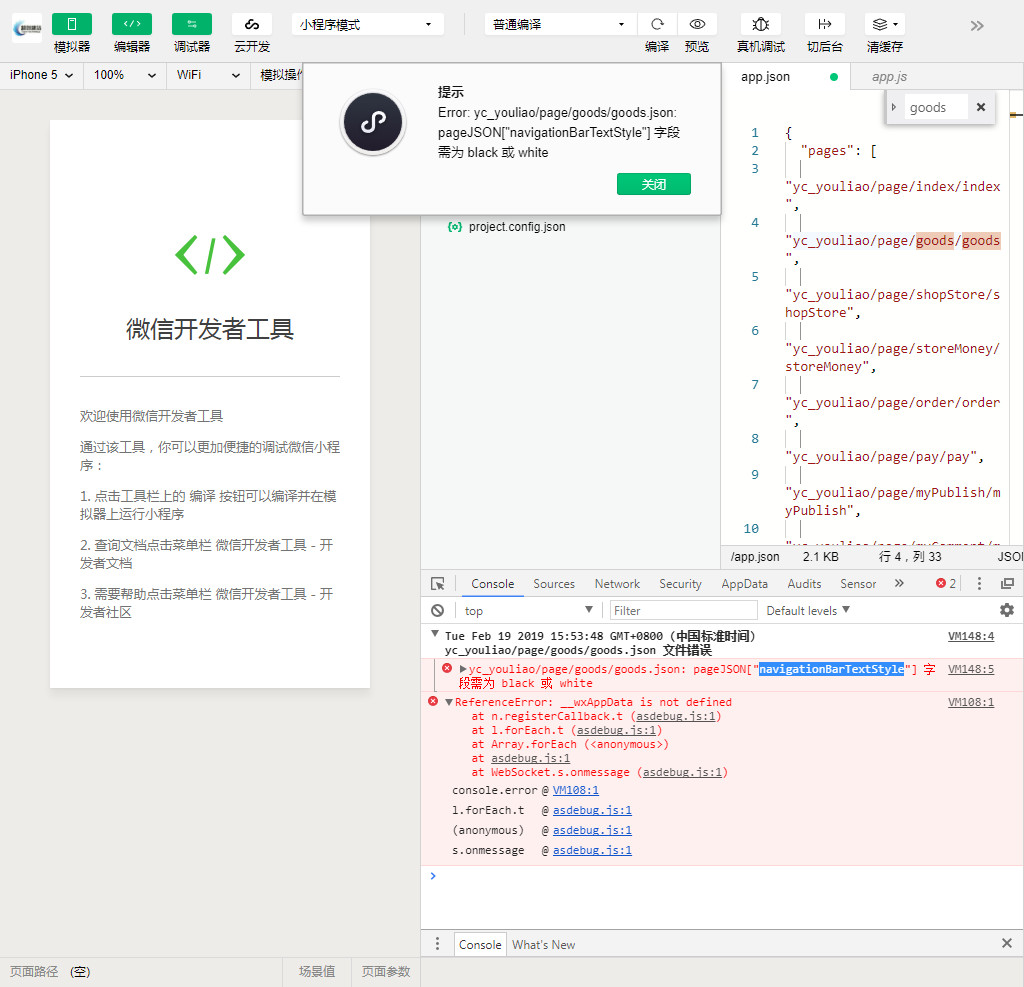
Task: Open asdebug.js:1 link beside s.onmessage
Action: coord(592,850)
